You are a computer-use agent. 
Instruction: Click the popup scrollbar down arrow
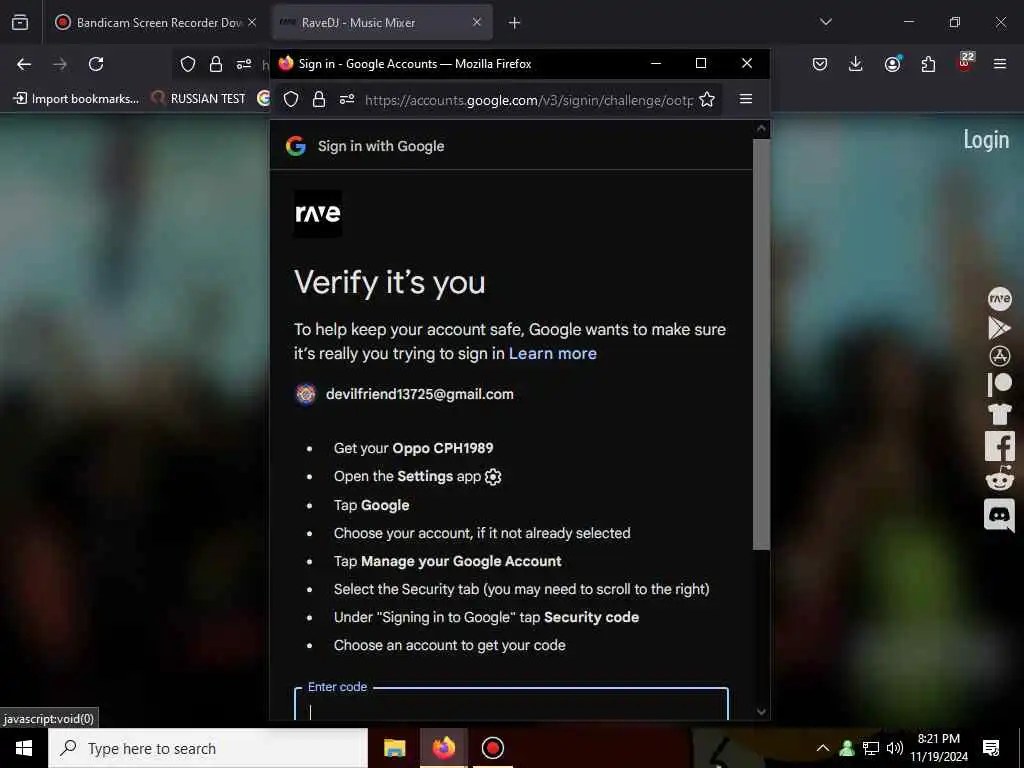(761, 712)
